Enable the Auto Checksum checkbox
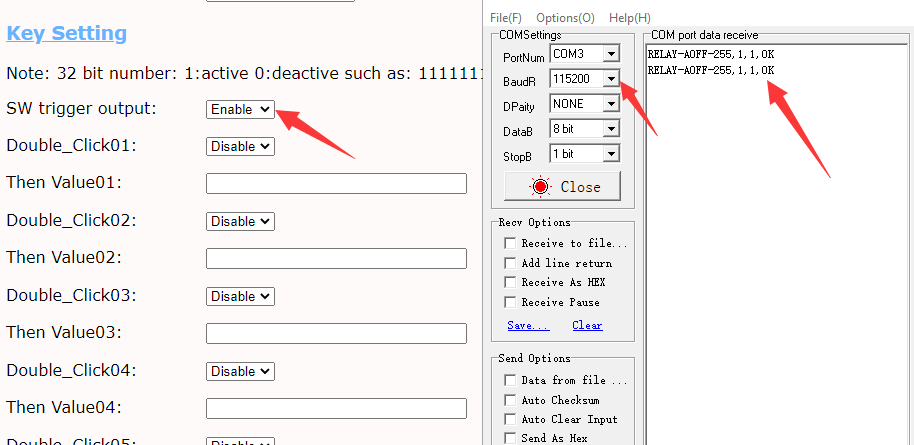 [x=511, y=400]
